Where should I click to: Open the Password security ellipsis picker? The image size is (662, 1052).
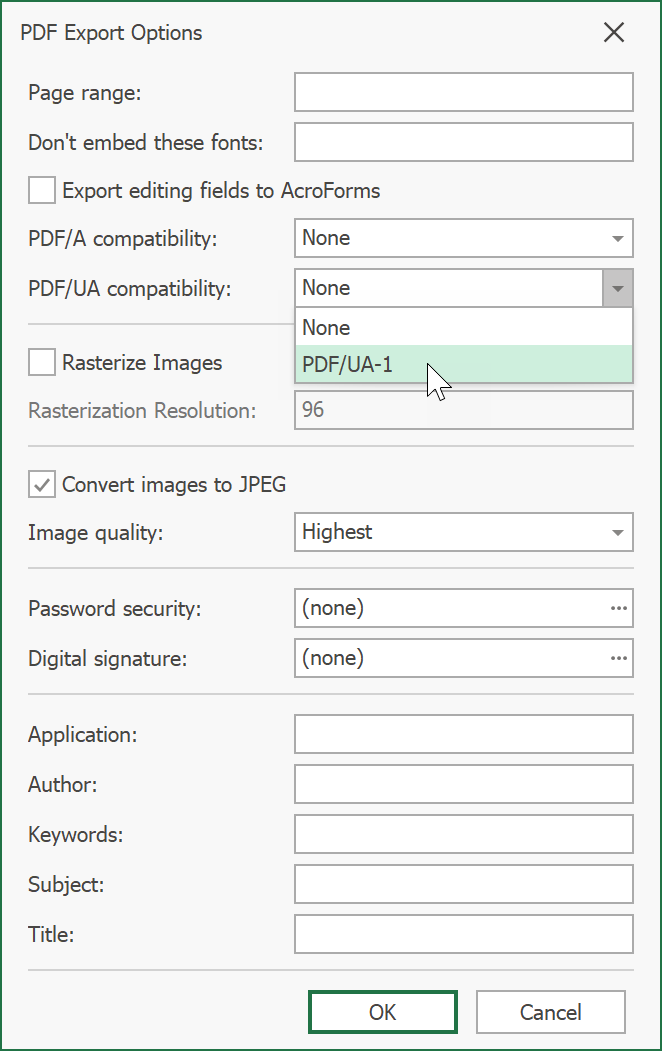coord(620,608)
